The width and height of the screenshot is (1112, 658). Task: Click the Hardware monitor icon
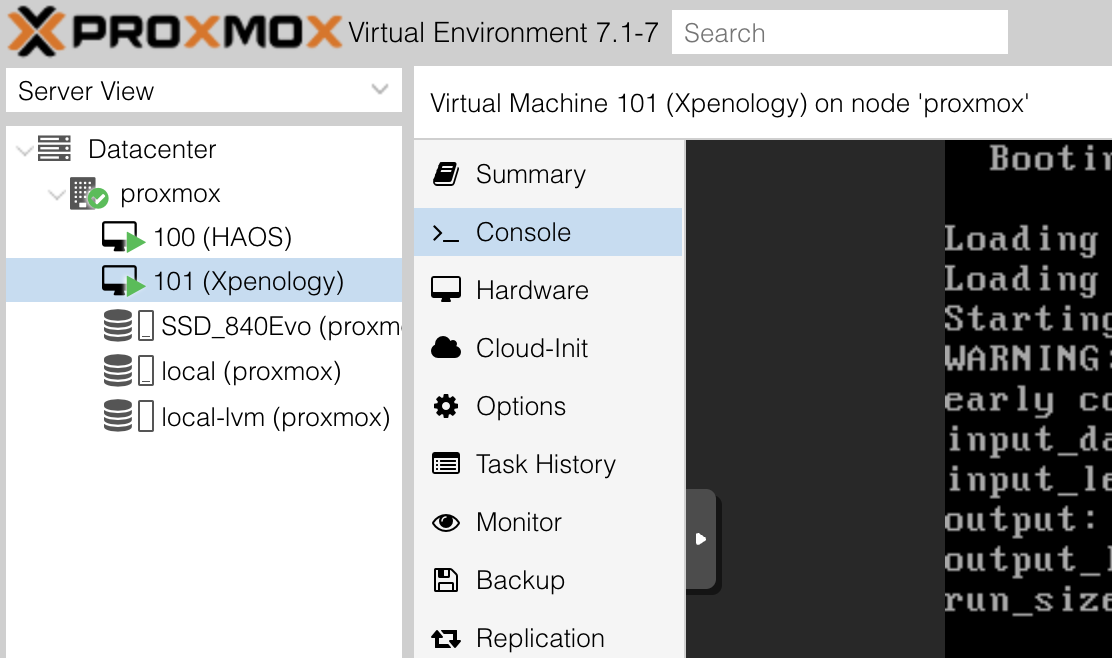click(446, 289)
